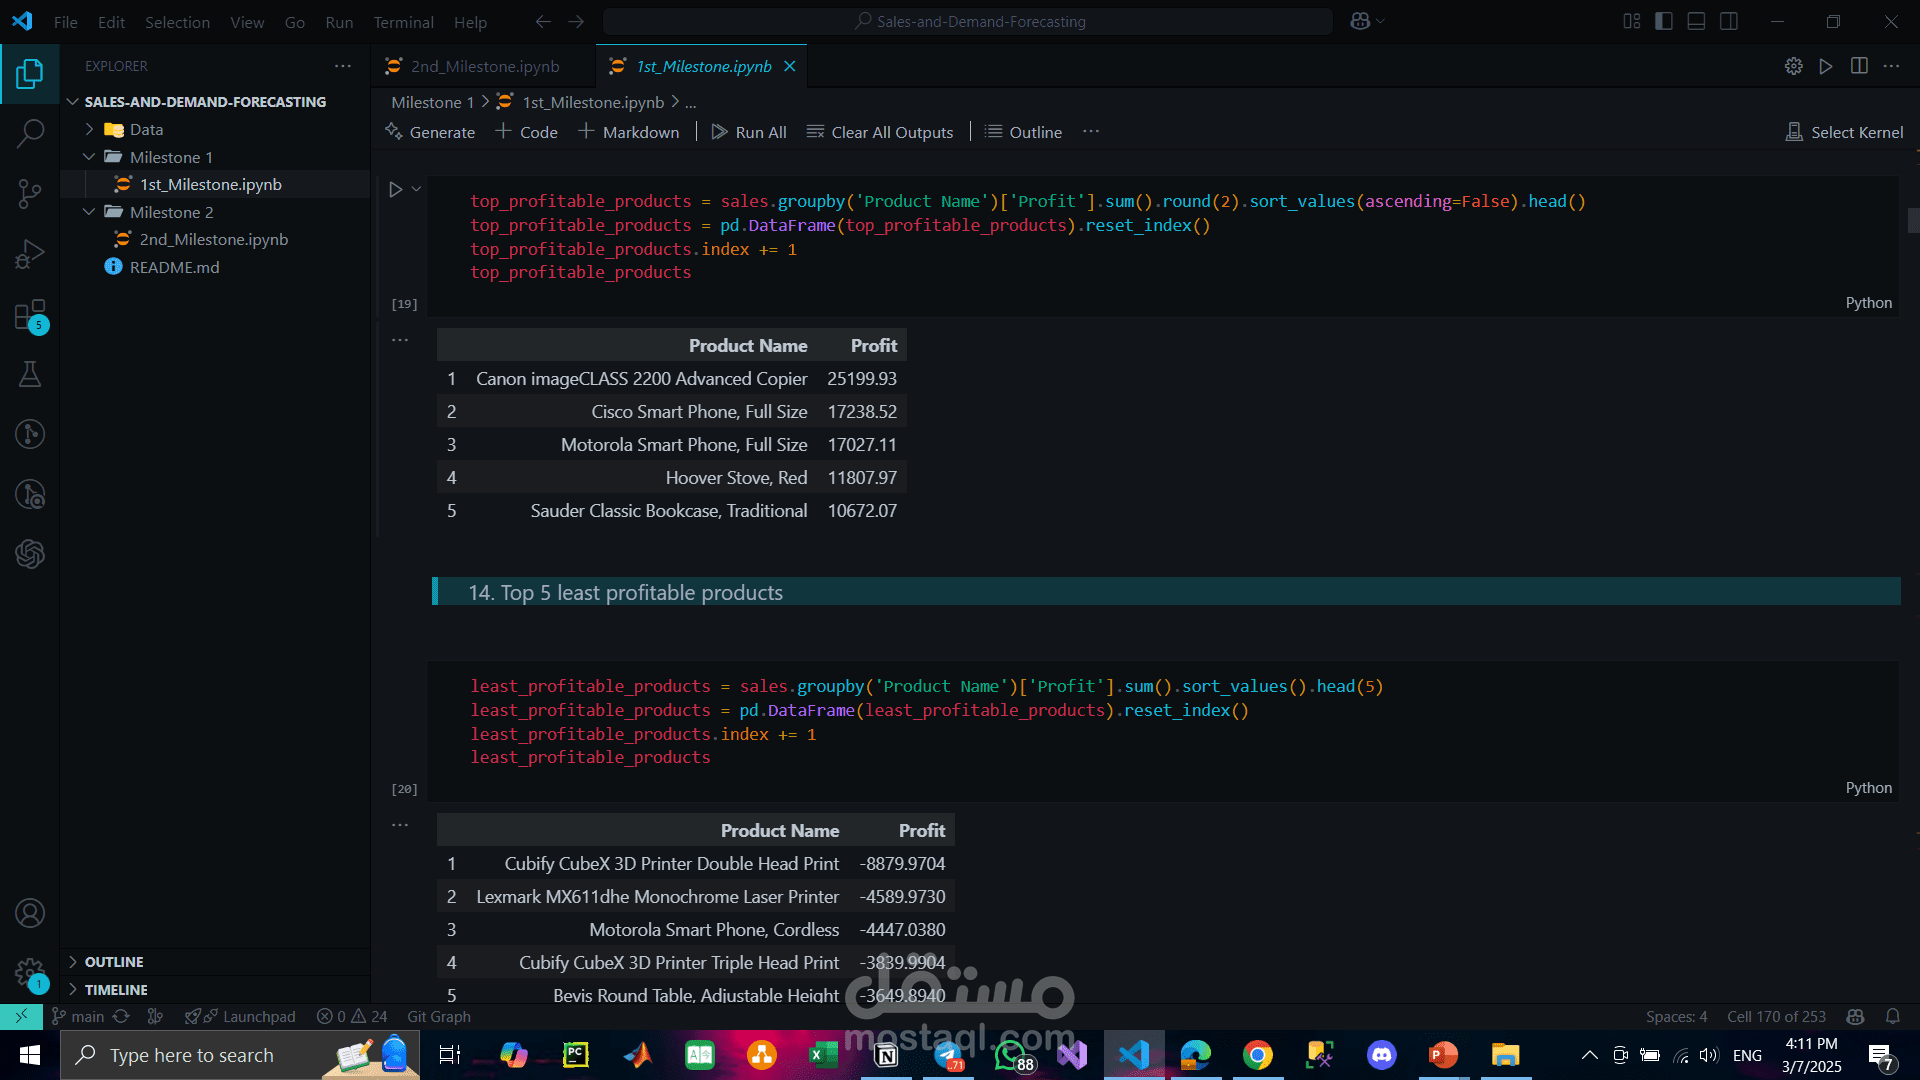The height and width of the screenshot is (1080, 1920).
Task: Click Clear All Outputs button
Action: (880, 132)
